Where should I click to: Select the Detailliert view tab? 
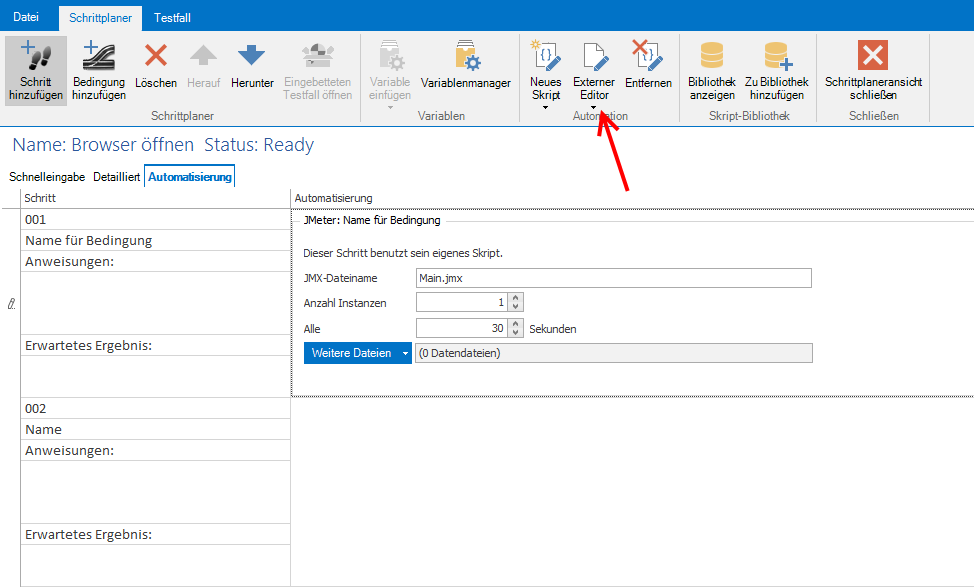click(116, 177)
